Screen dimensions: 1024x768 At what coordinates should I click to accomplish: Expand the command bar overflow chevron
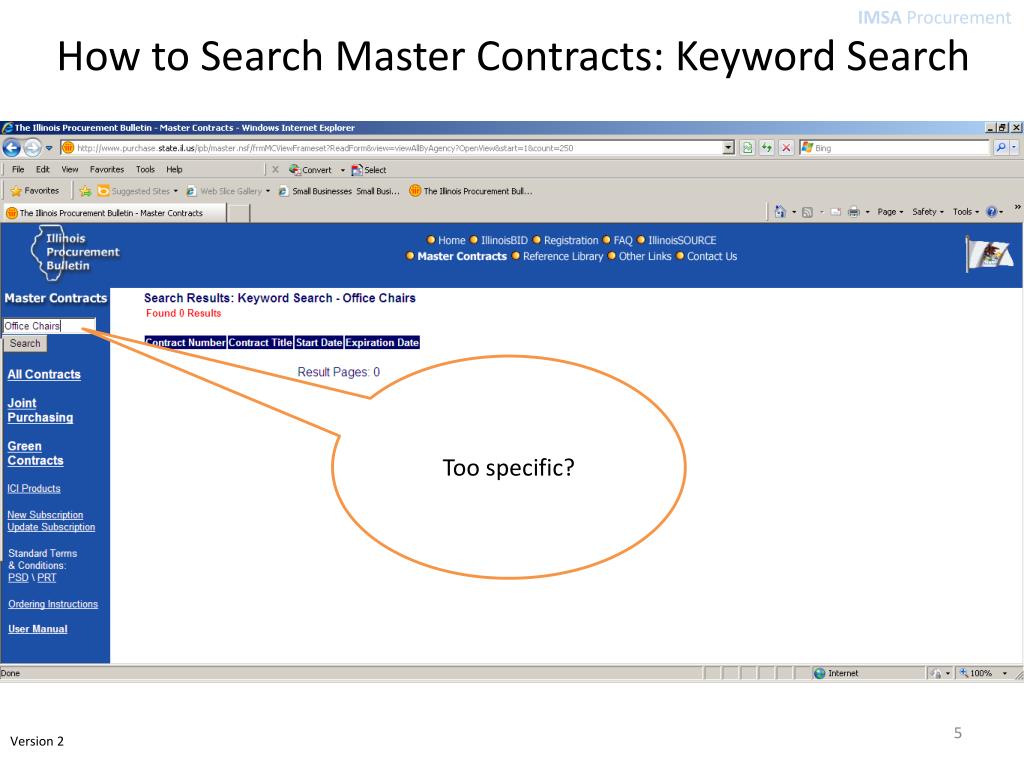tap(1017, 207)
